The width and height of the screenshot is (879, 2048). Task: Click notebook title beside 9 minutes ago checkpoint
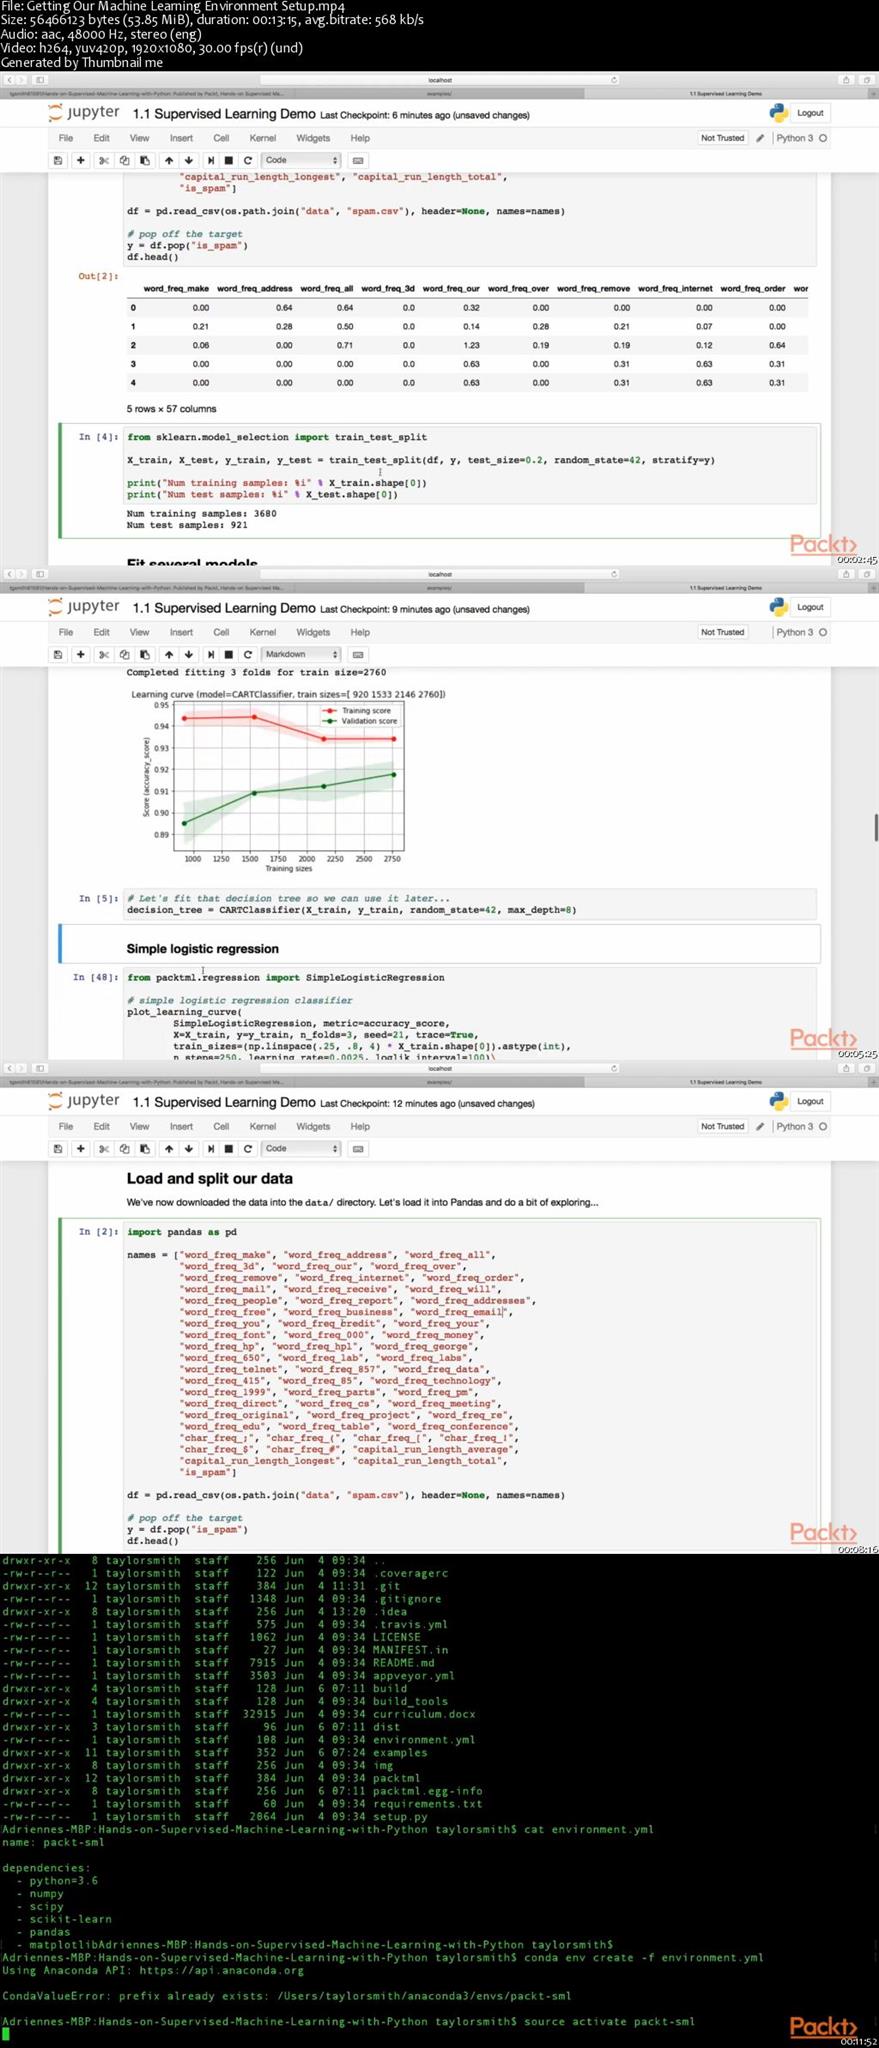click(x=224, y=608)
